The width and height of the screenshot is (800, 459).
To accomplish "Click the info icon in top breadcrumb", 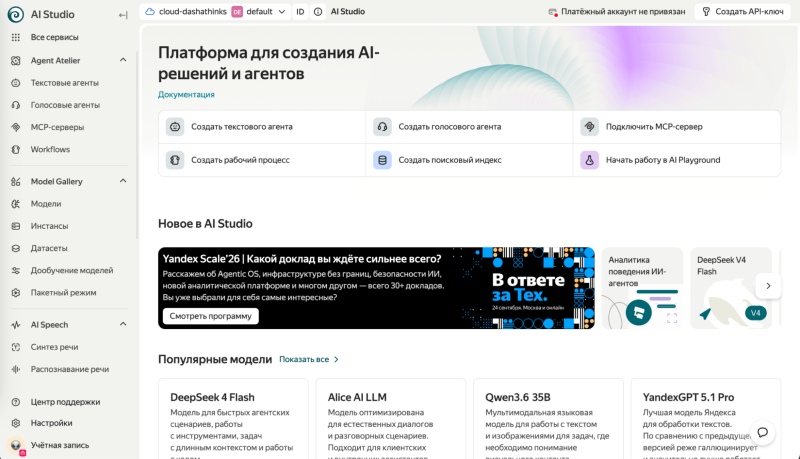I will click(318, 12).
